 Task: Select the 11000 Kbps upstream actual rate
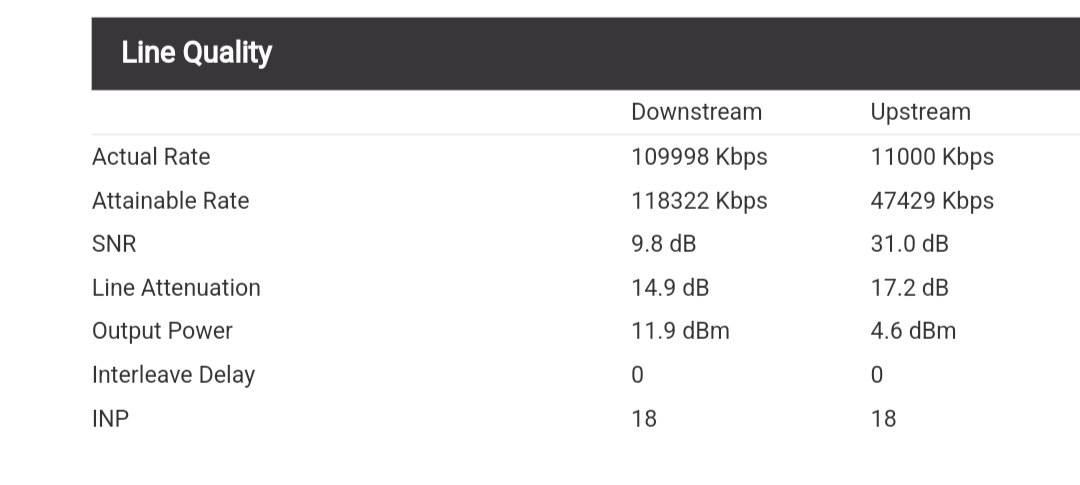pos(932,157)
